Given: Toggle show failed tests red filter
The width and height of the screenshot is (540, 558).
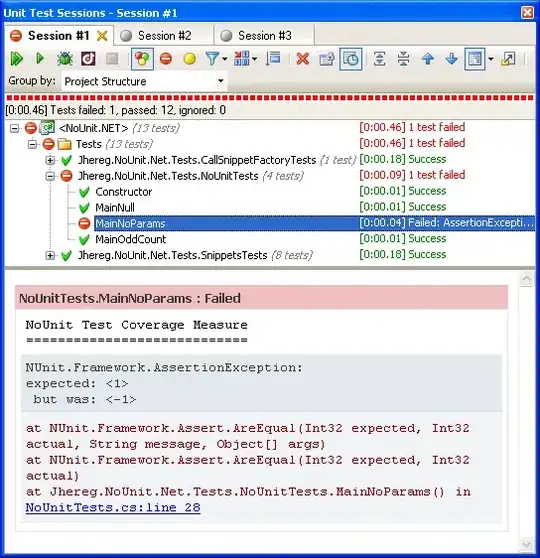Looking at the screenshot, I should click(166, 59).
